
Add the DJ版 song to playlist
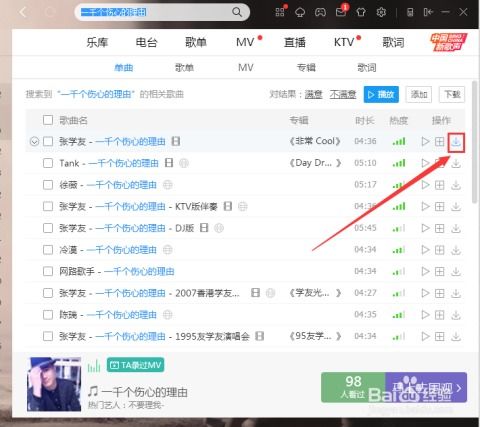click(439, 228)
